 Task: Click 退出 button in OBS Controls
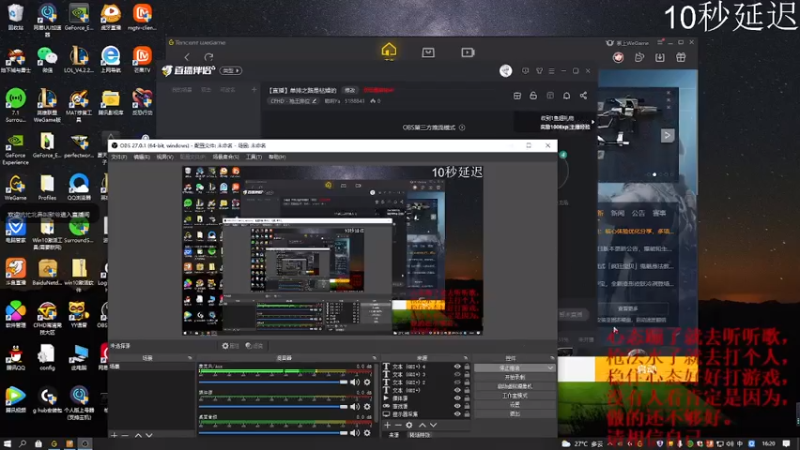(x=514, y=413)
